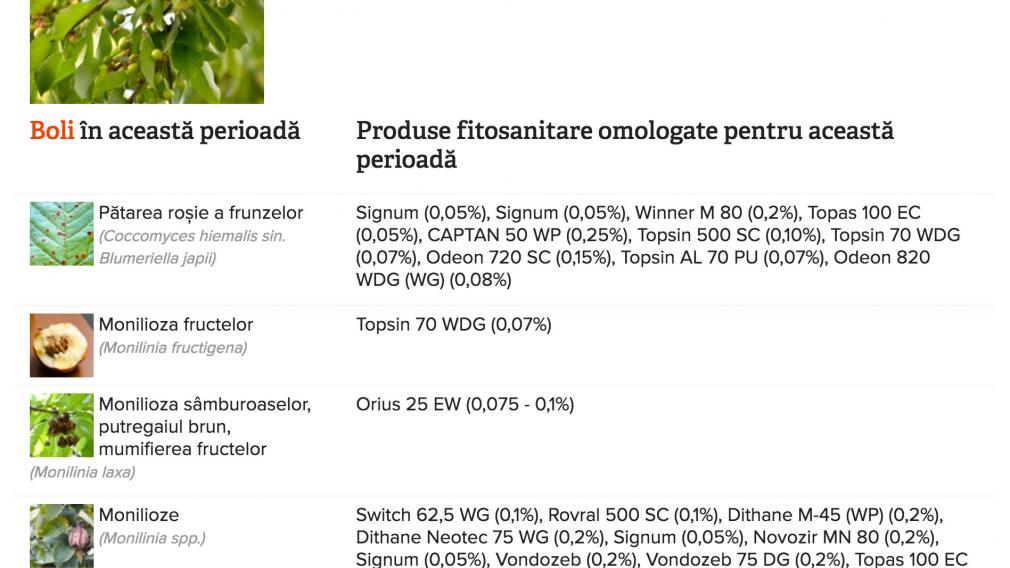Click the Monilinia laxa scientific name

tap(82, 473)
